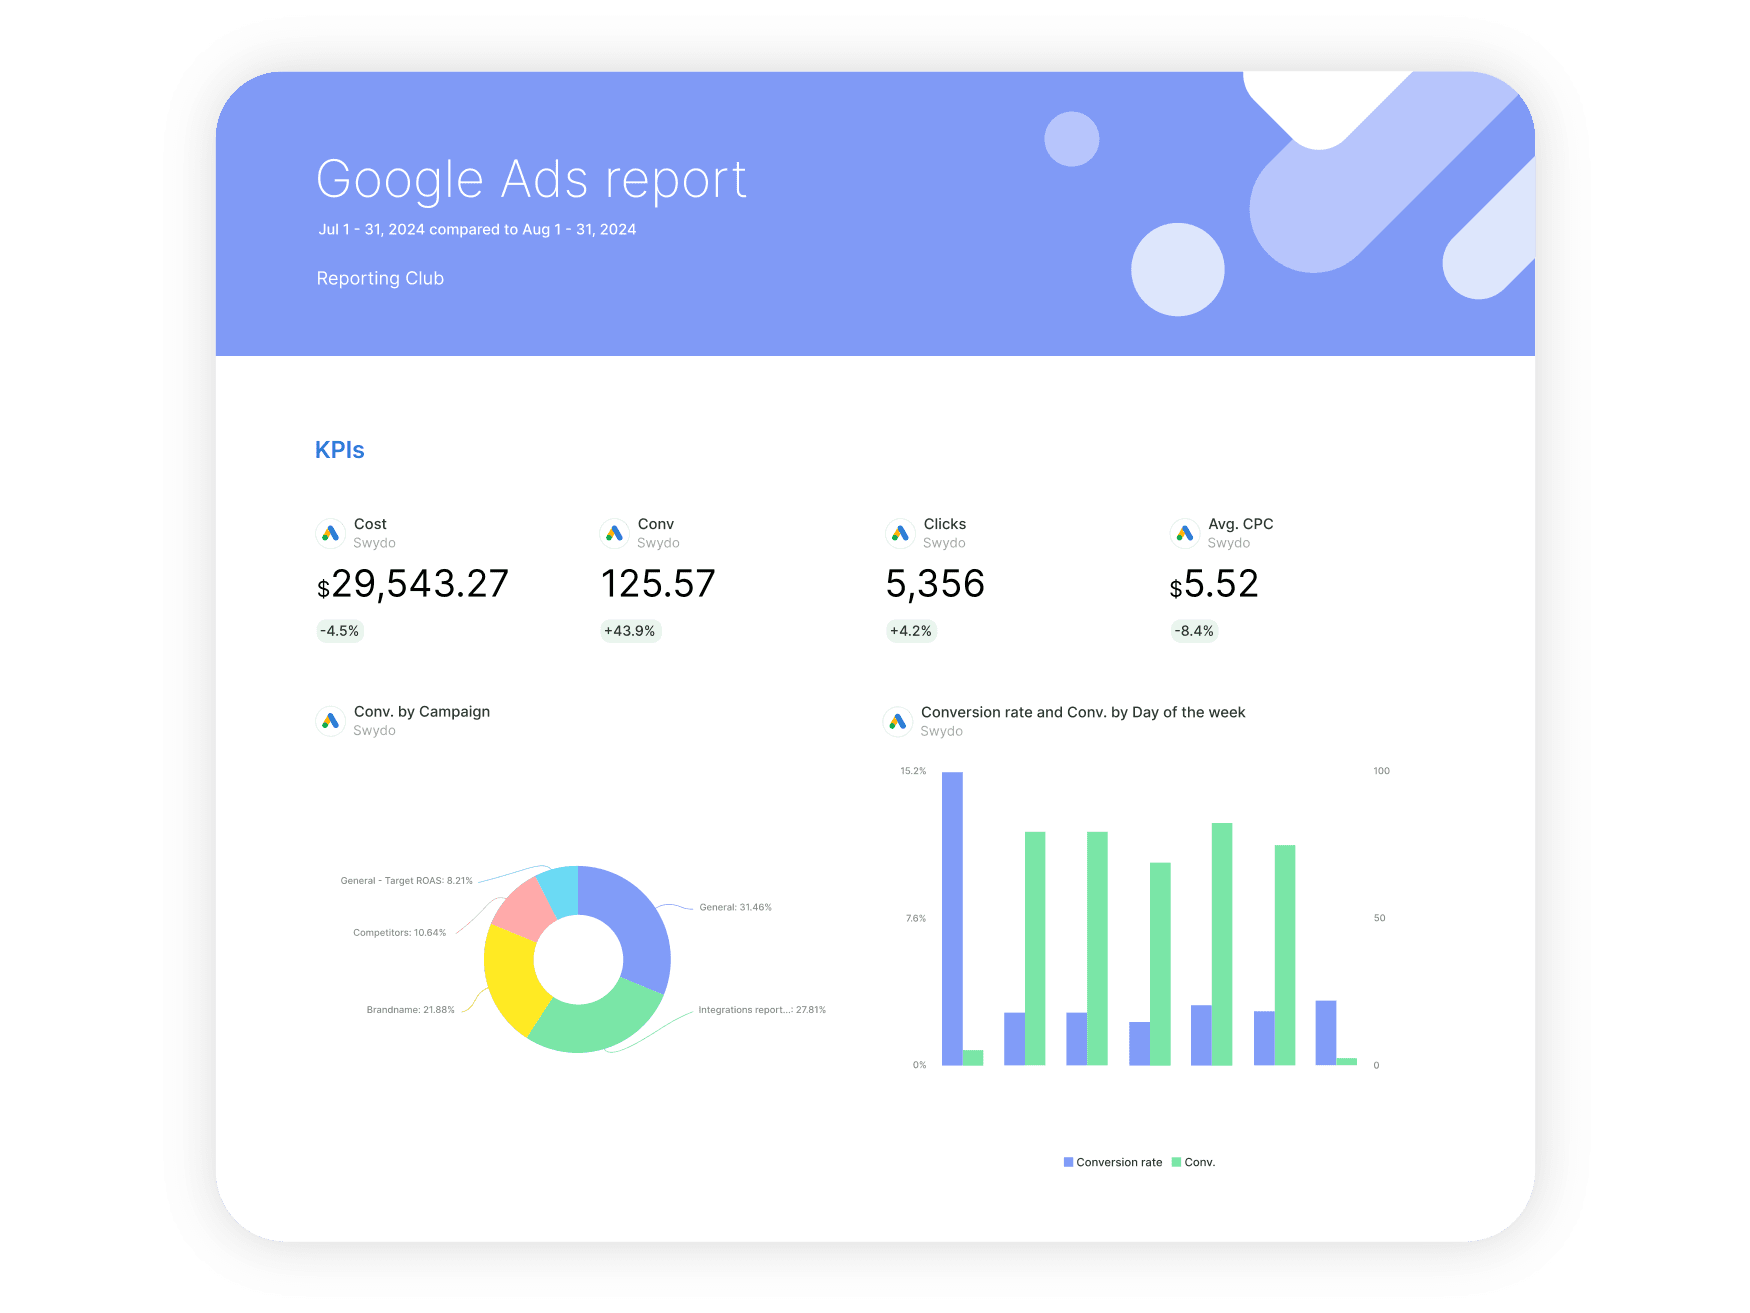Click the Competitors: 10.64% label
The width and height of the screenshot is (1750, 1313).
(399, 933)
